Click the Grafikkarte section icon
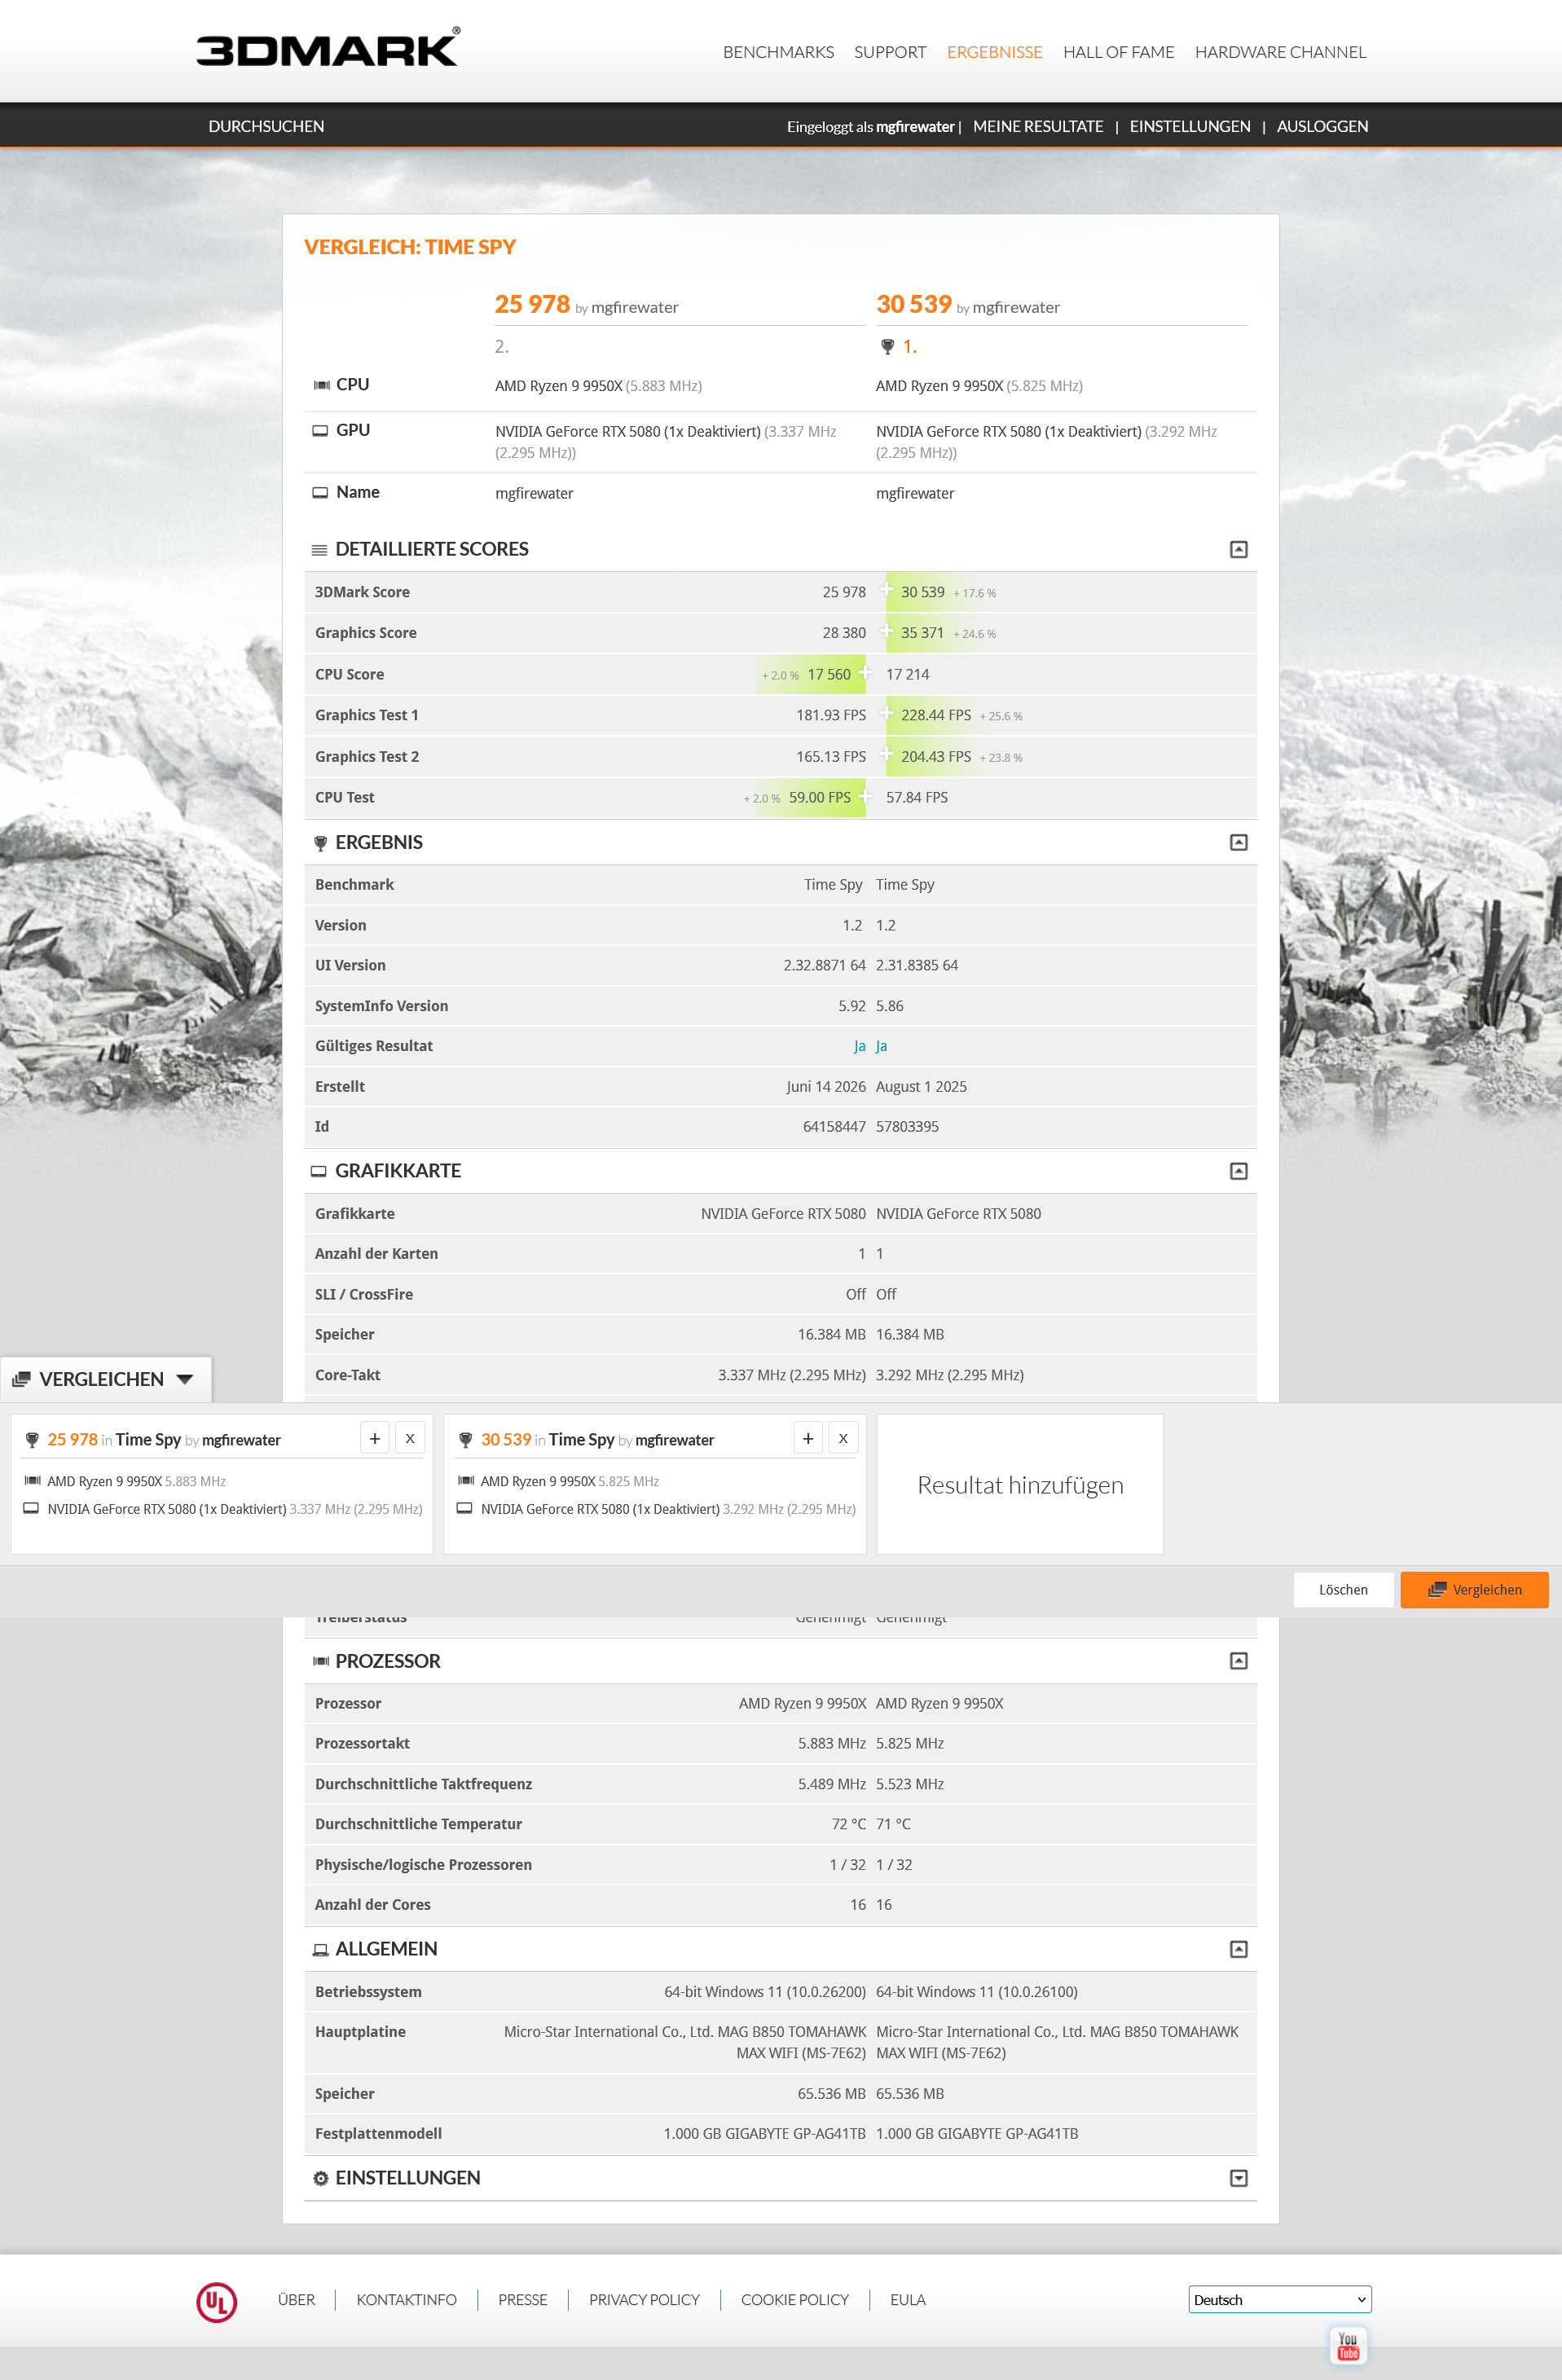This screenshot has height=2380, width=1562. (319, 1171)
